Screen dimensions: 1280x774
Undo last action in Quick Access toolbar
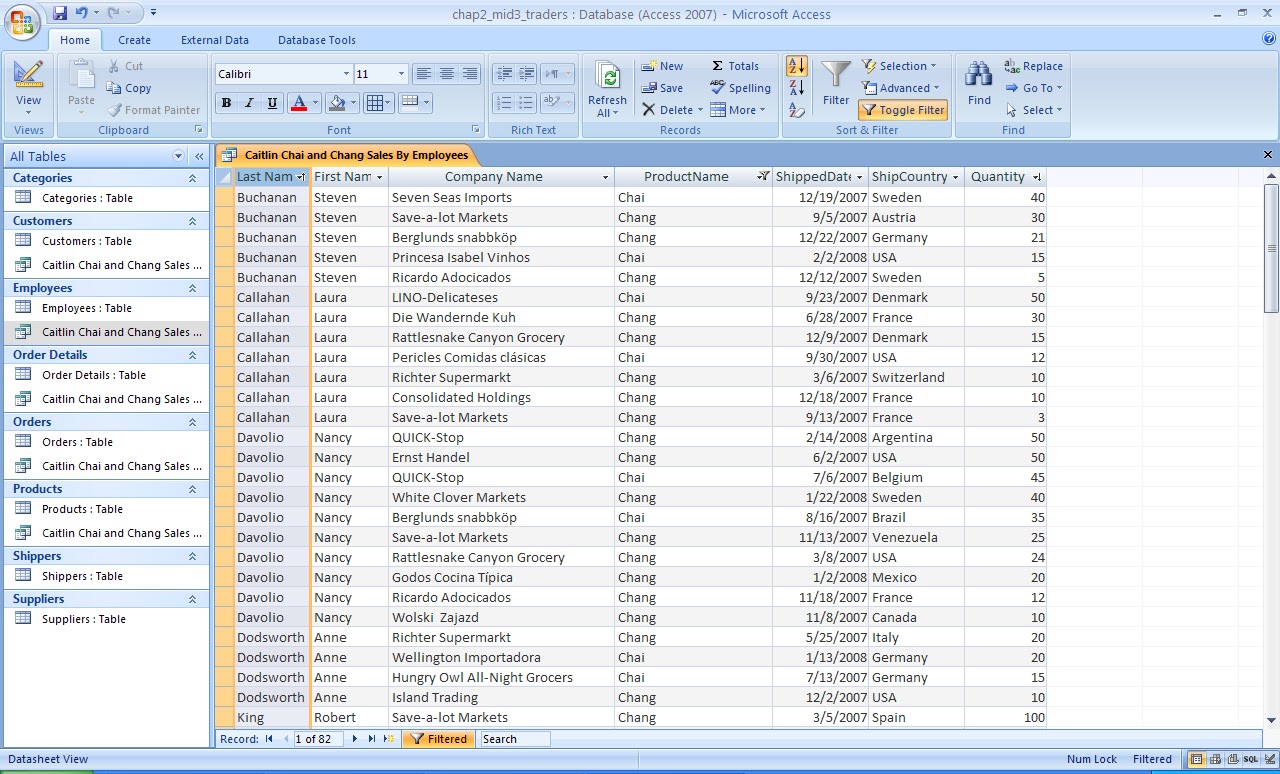(81, 13)
